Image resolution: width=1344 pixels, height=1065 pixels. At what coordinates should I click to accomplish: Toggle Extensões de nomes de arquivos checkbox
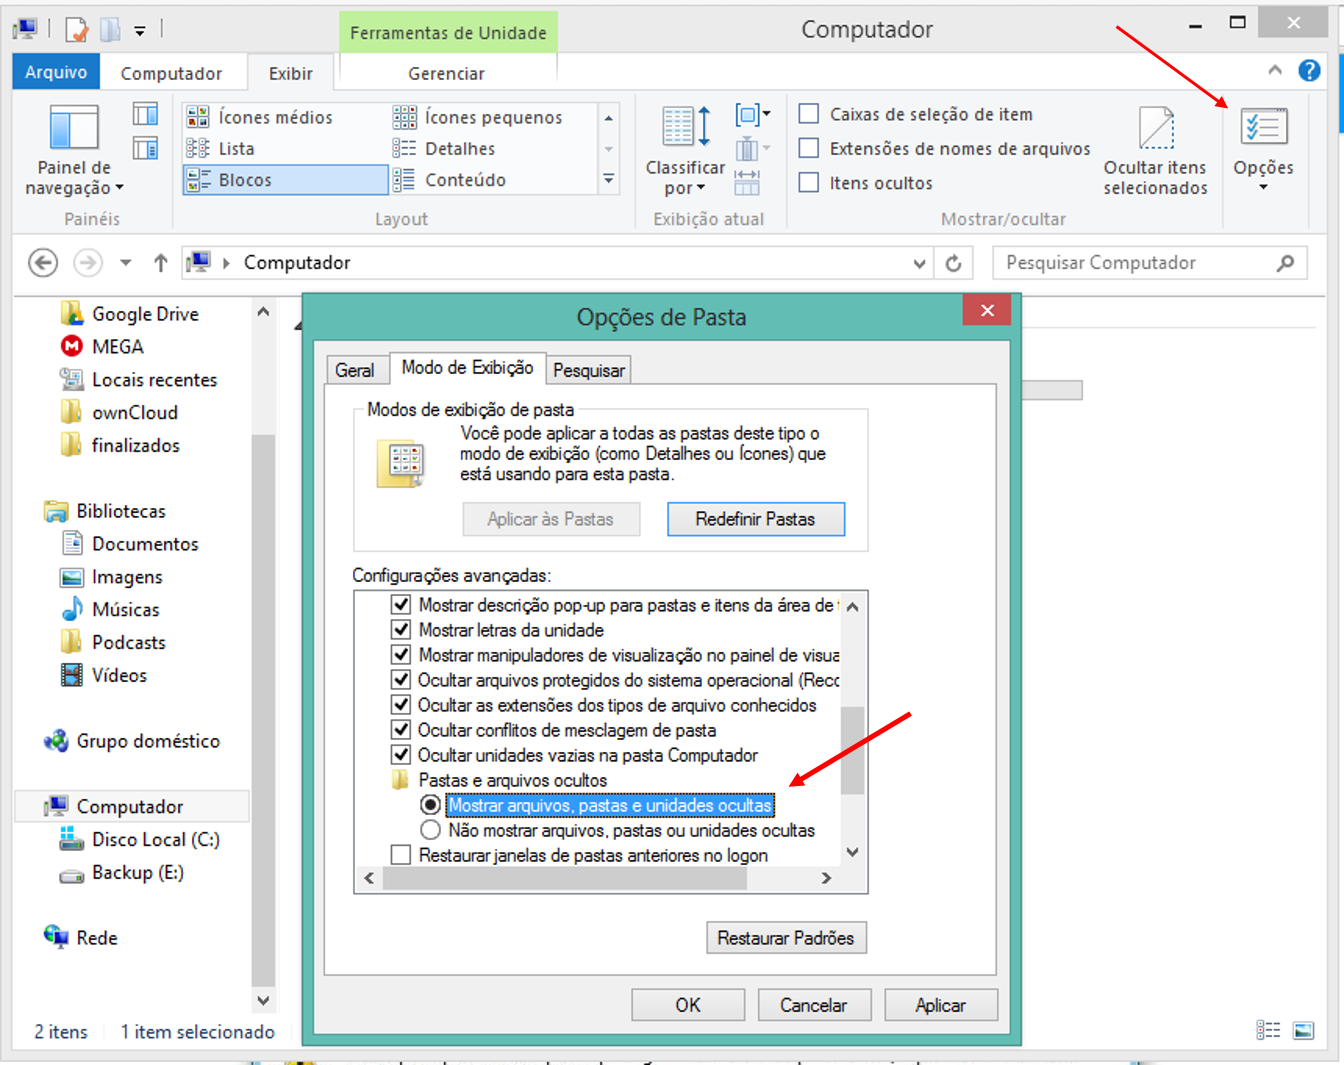tap(809, 149)
